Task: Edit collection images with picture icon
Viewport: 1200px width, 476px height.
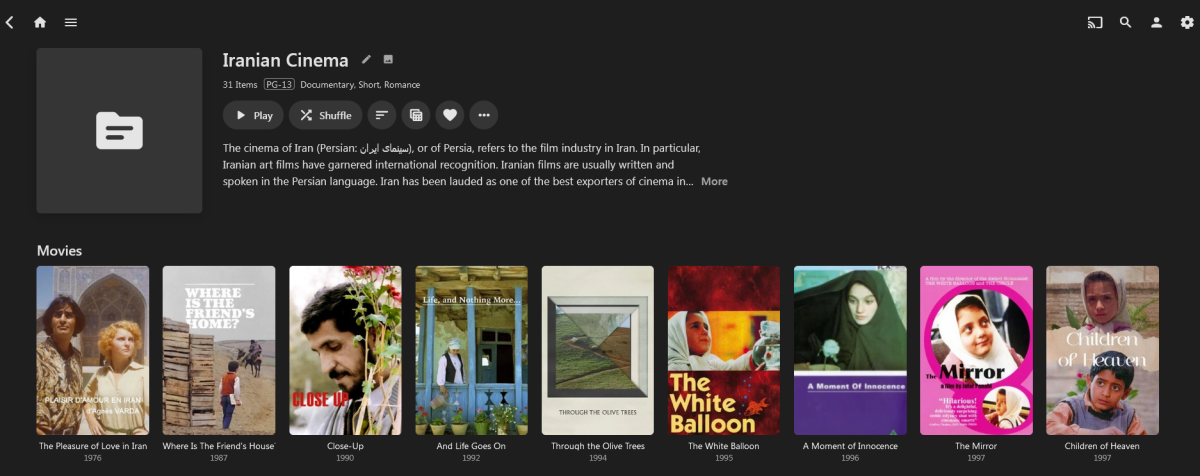Action: point(388,60)
